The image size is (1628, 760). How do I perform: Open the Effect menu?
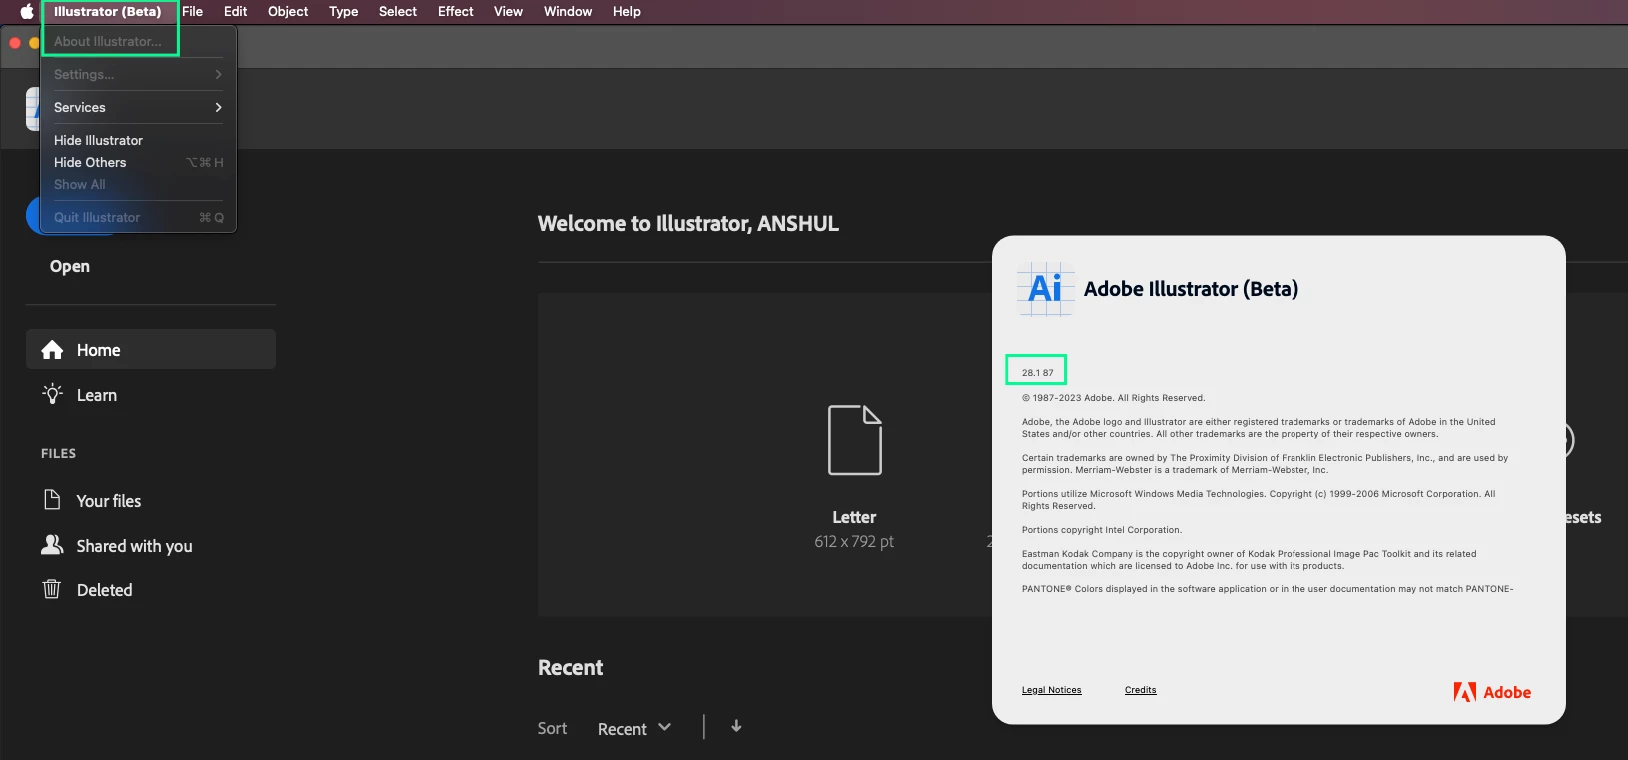(455, 12)
